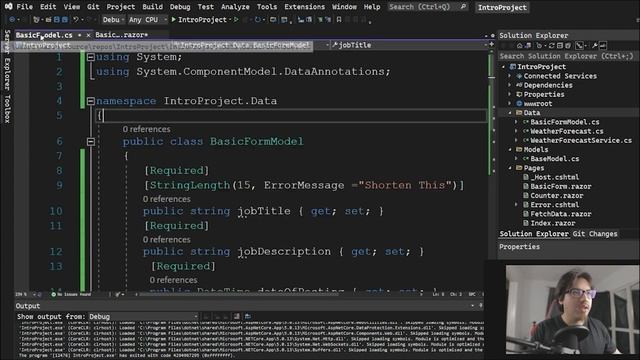640x360 pixels.
Task: Expand the Dependencies tree node
Action: click(510, 85)
